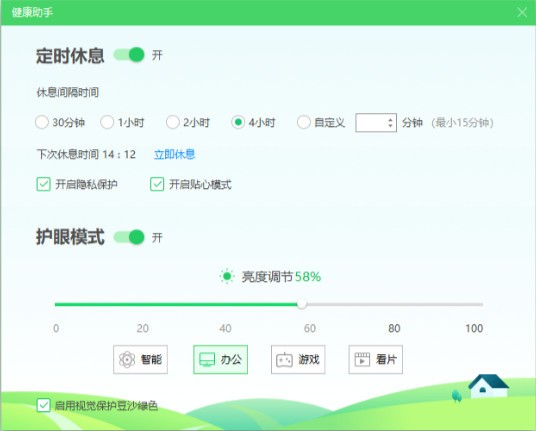This screenshot has height=431, width=536.
Task: Click the 下次休息时间 14:12 text
Action: tap(86, 154)
